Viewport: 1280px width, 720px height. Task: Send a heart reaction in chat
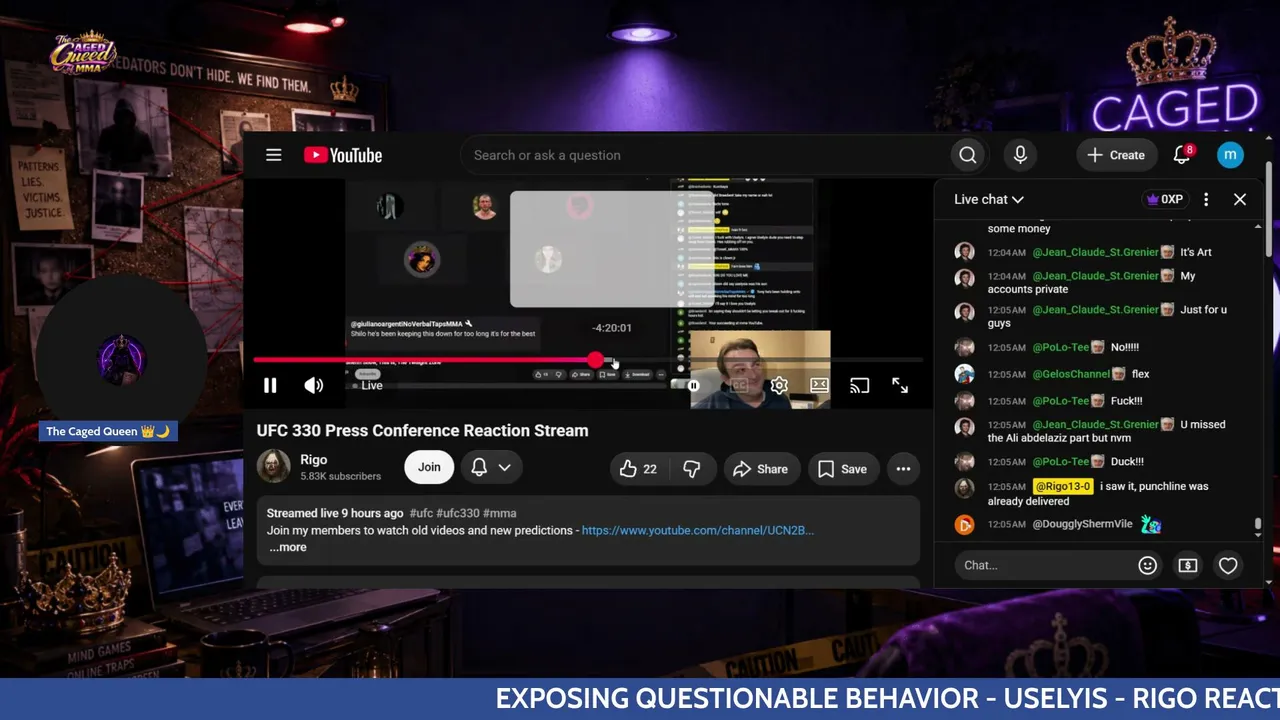pyautogui.click(x=1228, y=565)
